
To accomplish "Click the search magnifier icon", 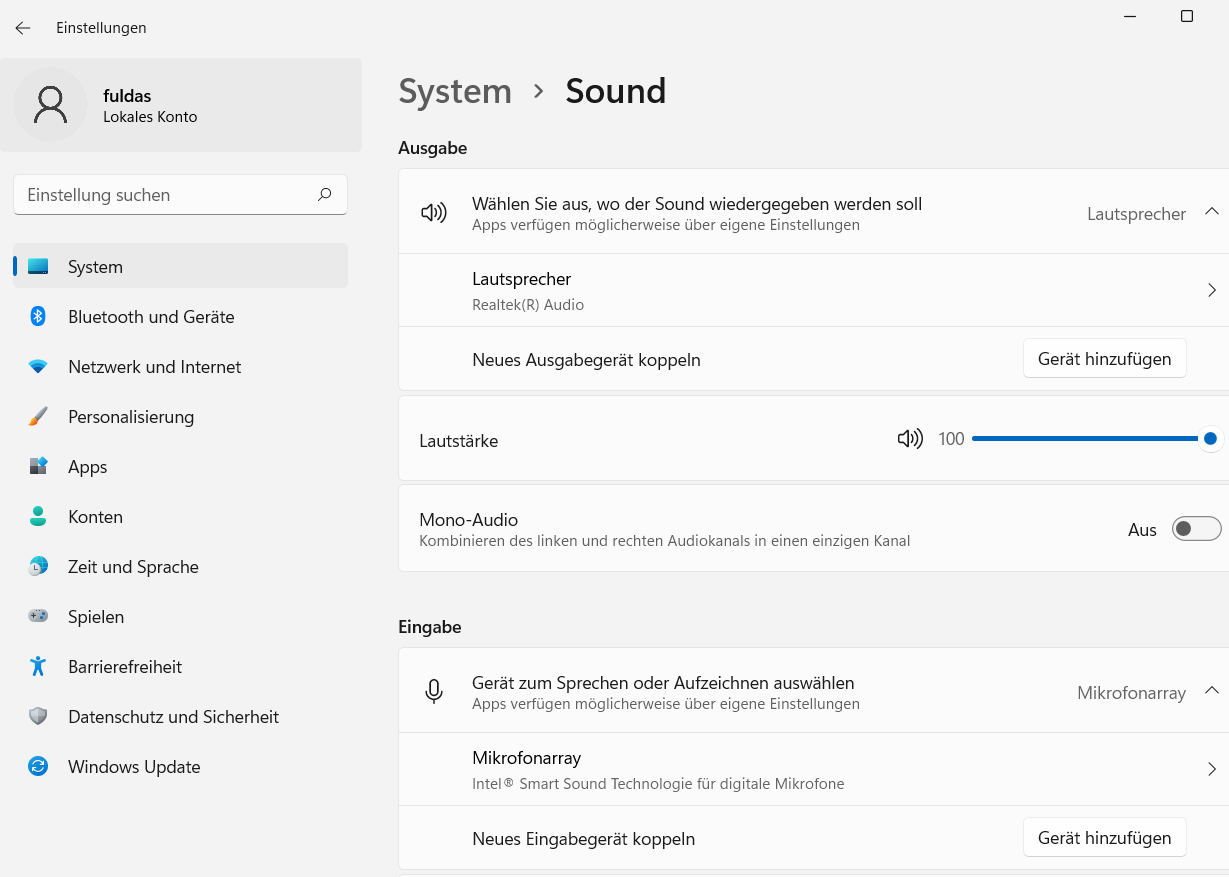I will click(324, 195).
